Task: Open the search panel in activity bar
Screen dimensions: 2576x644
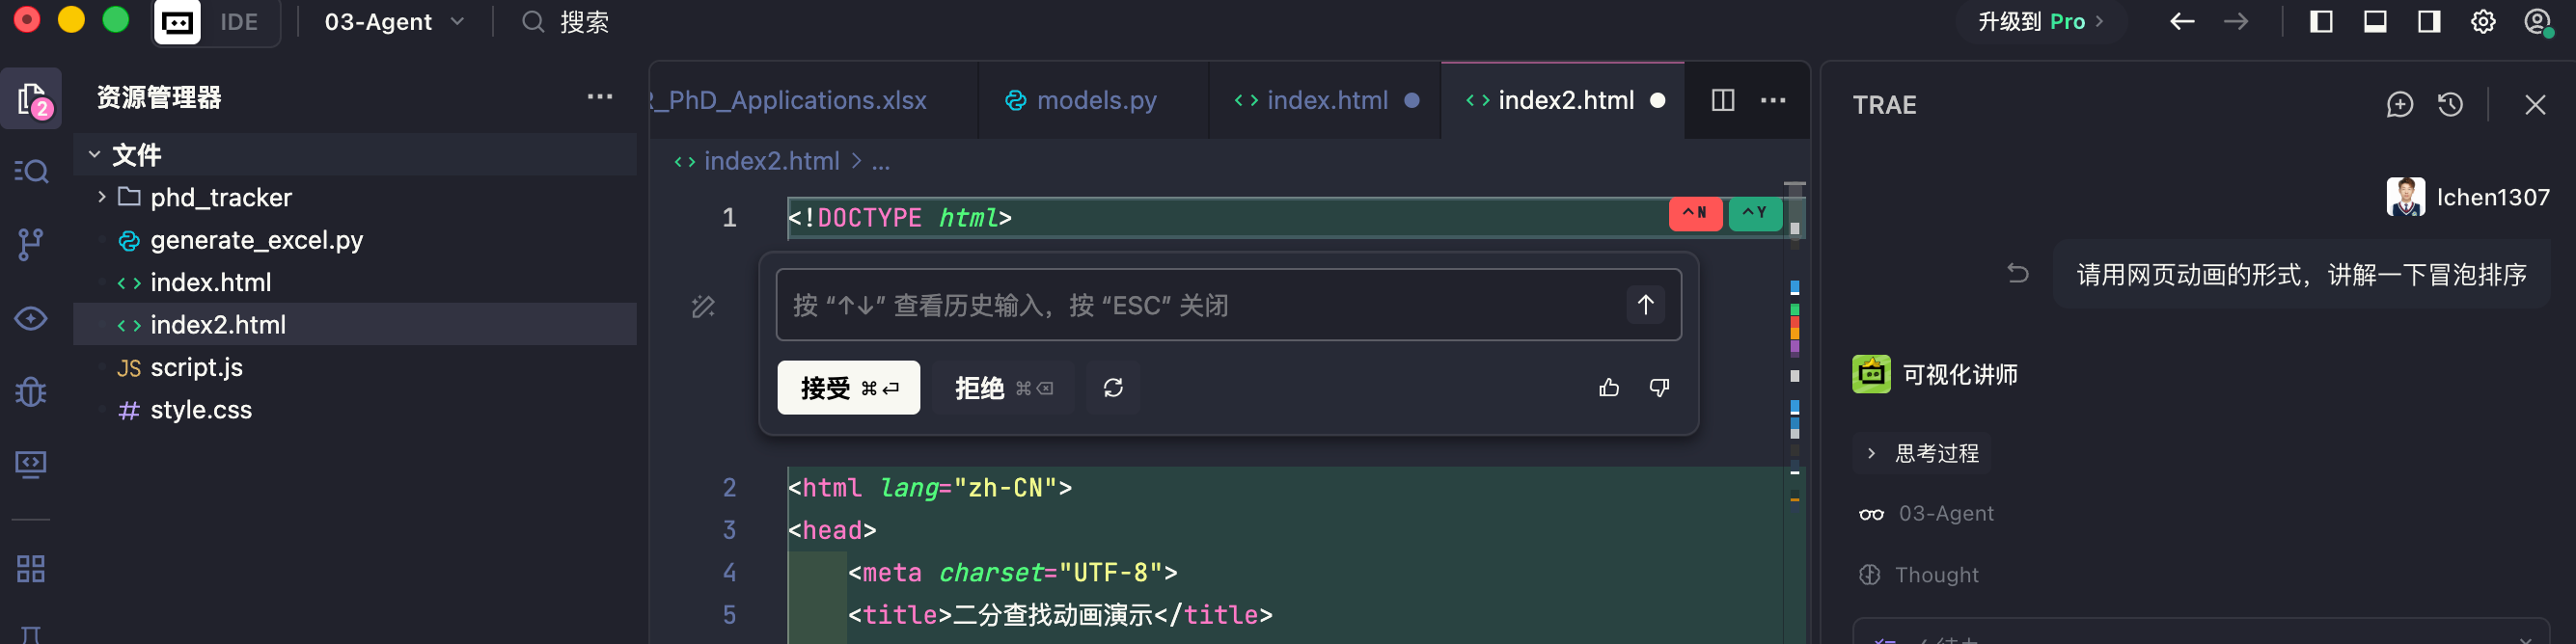Action: pyautogui.click(x=31, y=171)
